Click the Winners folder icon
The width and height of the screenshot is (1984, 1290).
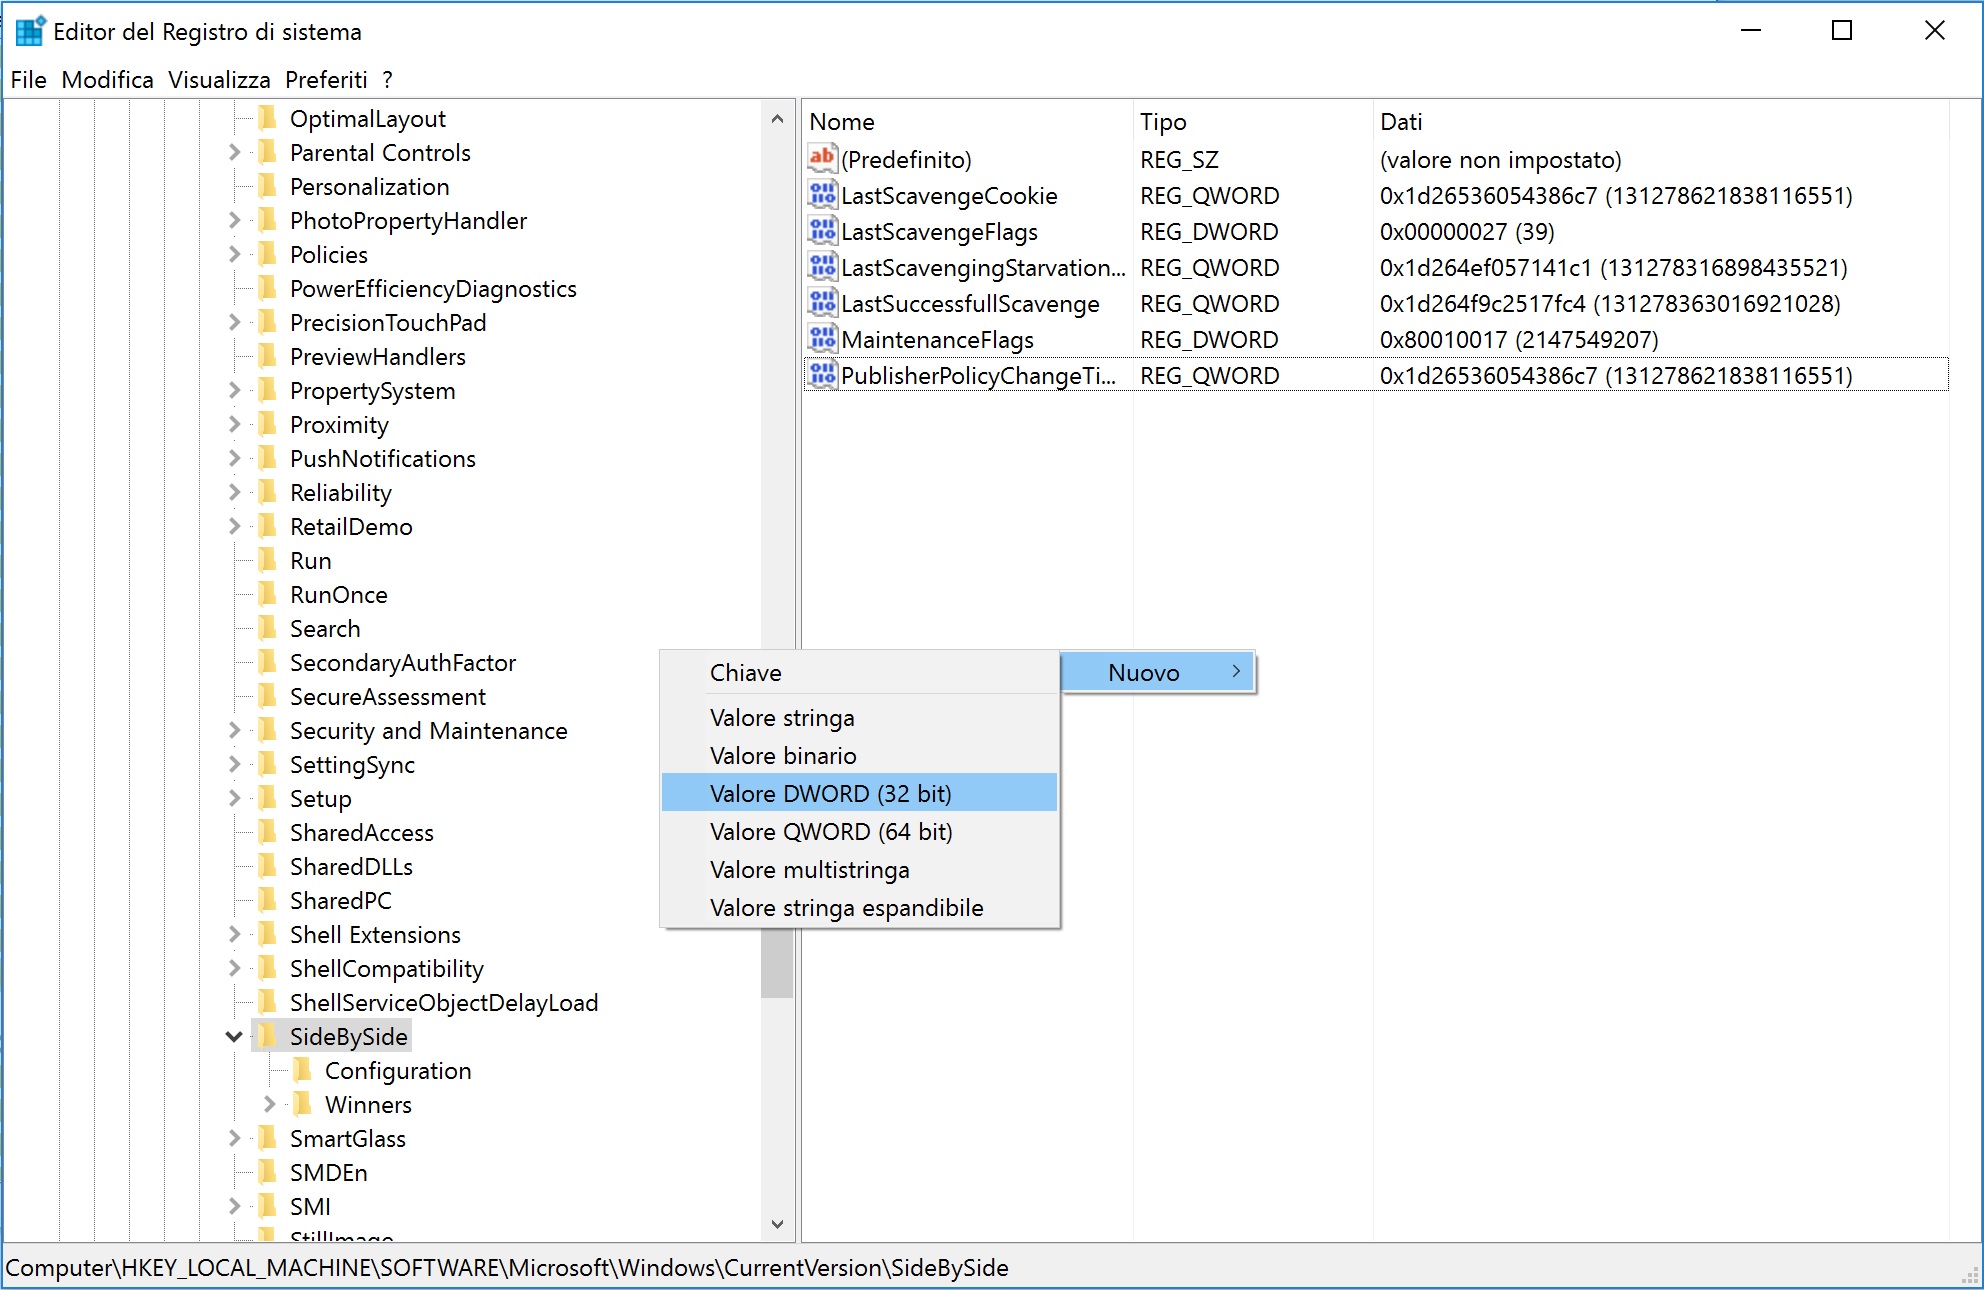click(302, 1105)
